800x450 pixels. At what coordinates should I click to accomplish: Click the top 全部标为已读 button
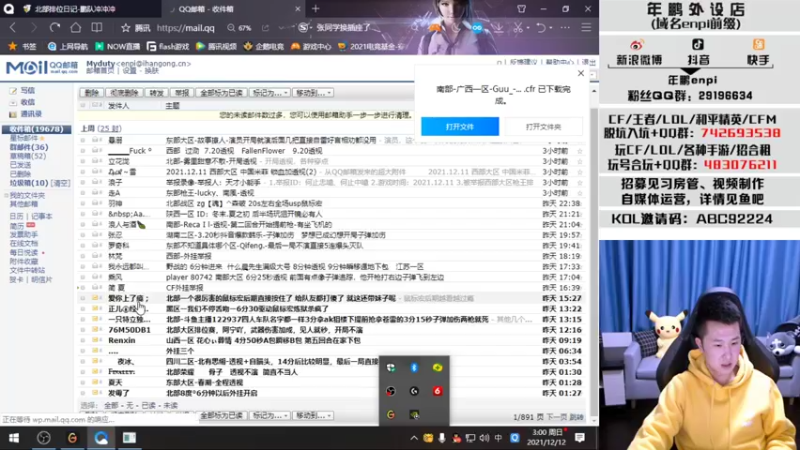[221, 93]
